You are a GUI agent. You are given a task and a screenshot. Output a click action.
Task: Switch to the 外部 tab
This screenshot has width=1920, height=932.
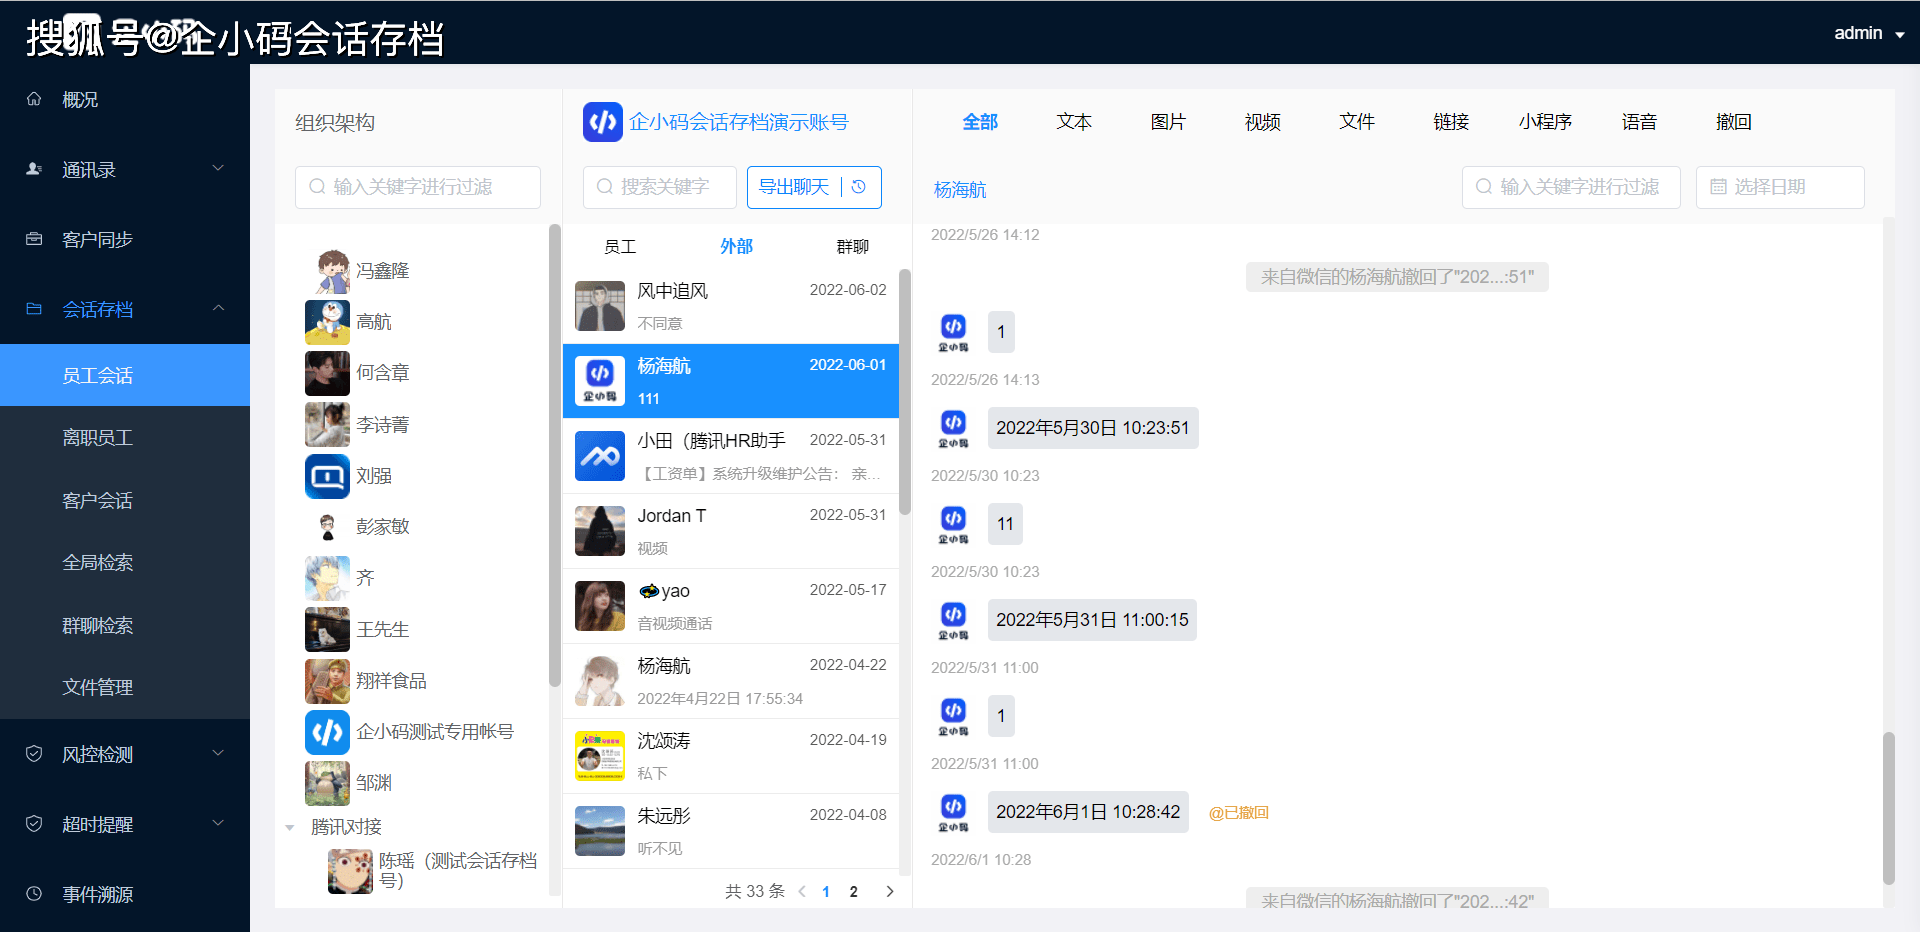coord(736,246)
